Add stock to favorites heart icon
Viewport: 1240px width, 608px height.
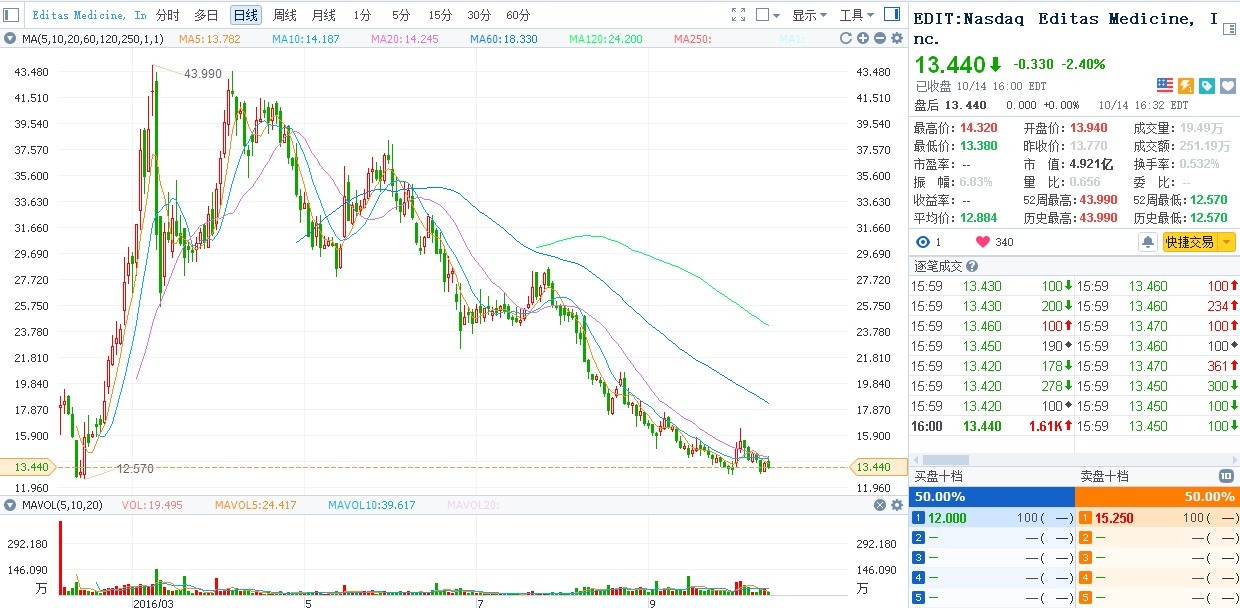coord(1227,86)
